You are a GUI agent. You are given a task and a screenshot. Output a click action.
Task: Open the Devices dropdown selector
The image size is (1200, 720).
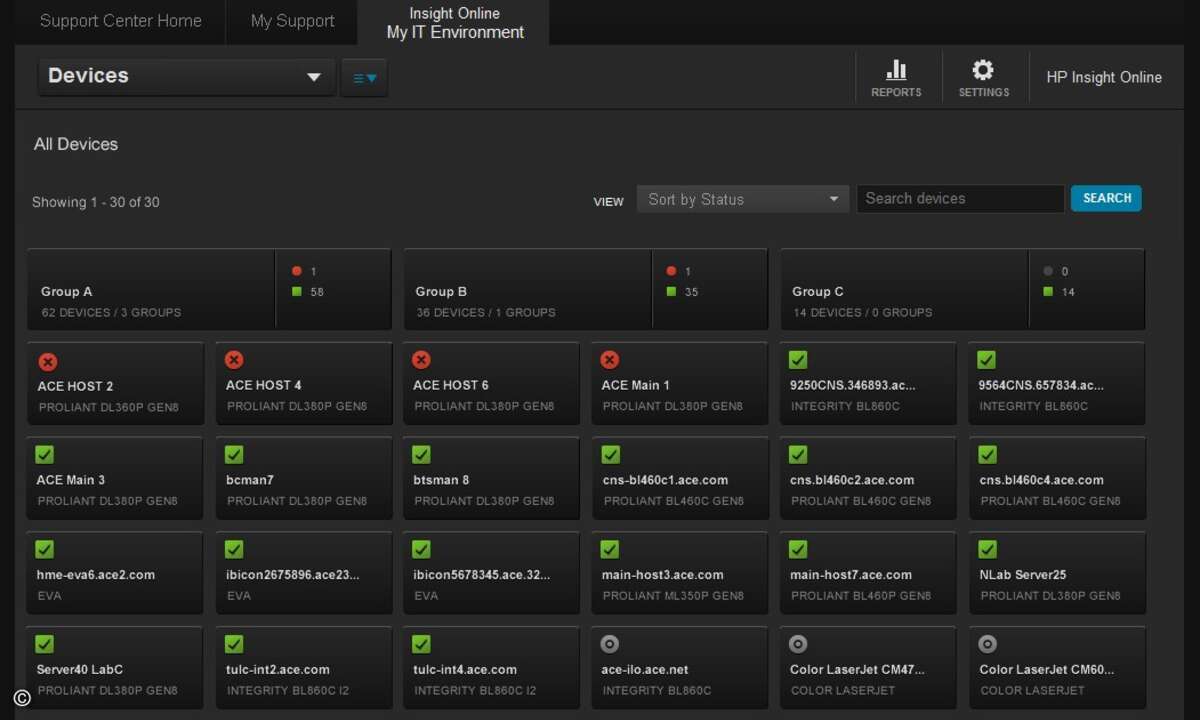point(186,77)
